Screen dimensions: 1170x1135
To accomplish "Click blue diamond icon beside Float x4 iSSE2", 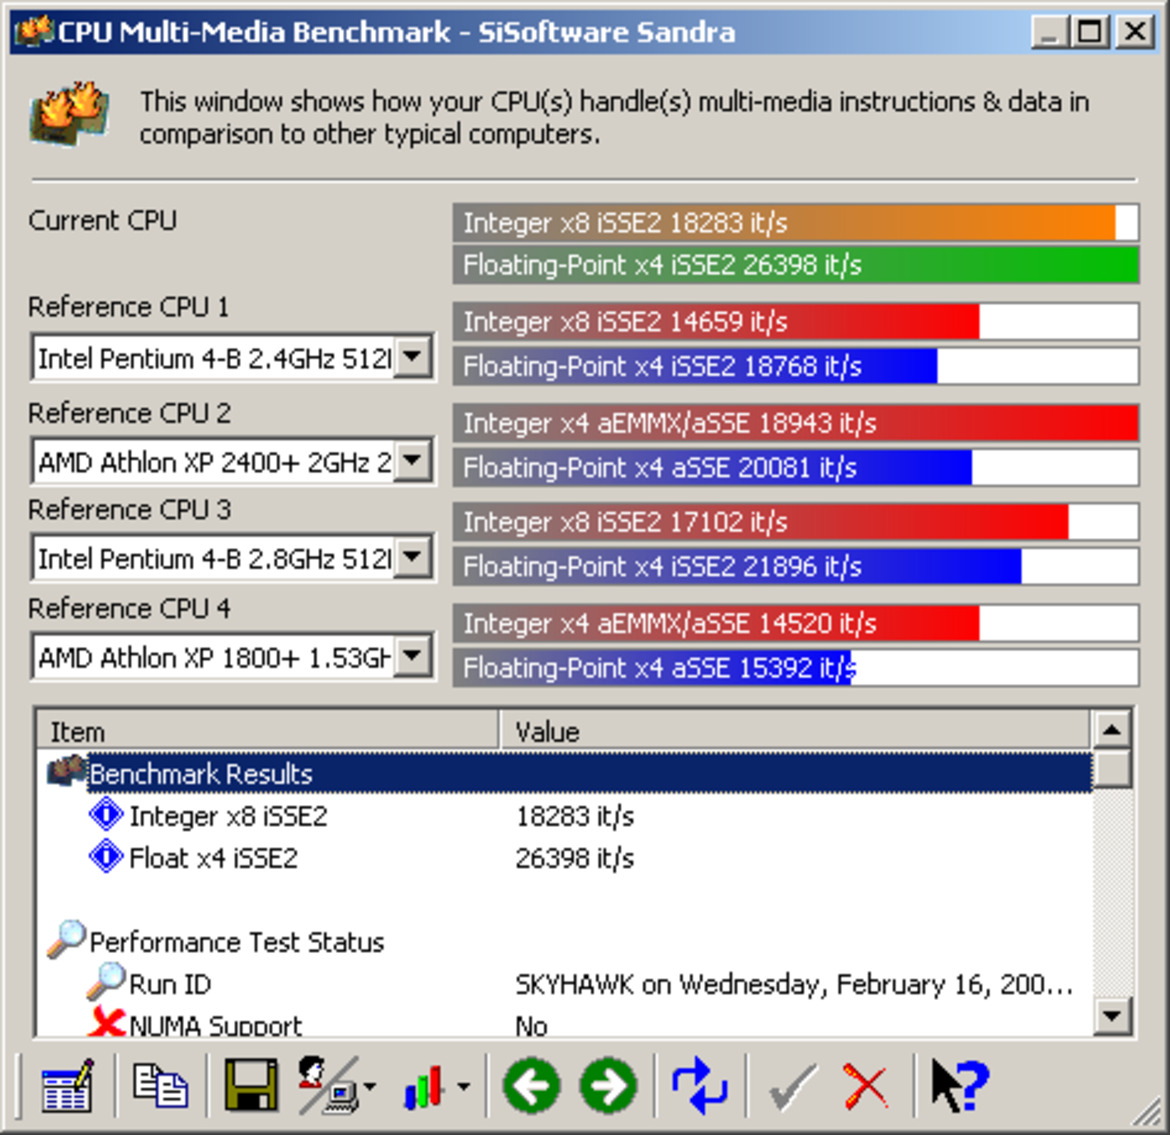I will [x=106, y=857].
